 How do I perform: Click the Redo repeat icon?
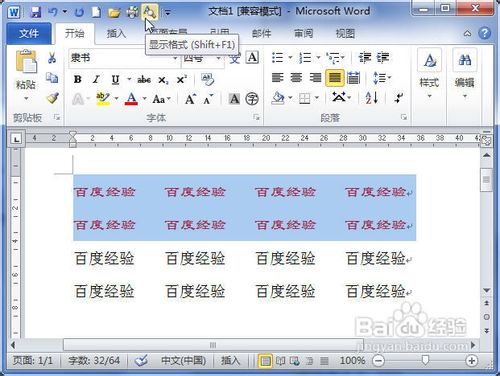click(79, 12)
